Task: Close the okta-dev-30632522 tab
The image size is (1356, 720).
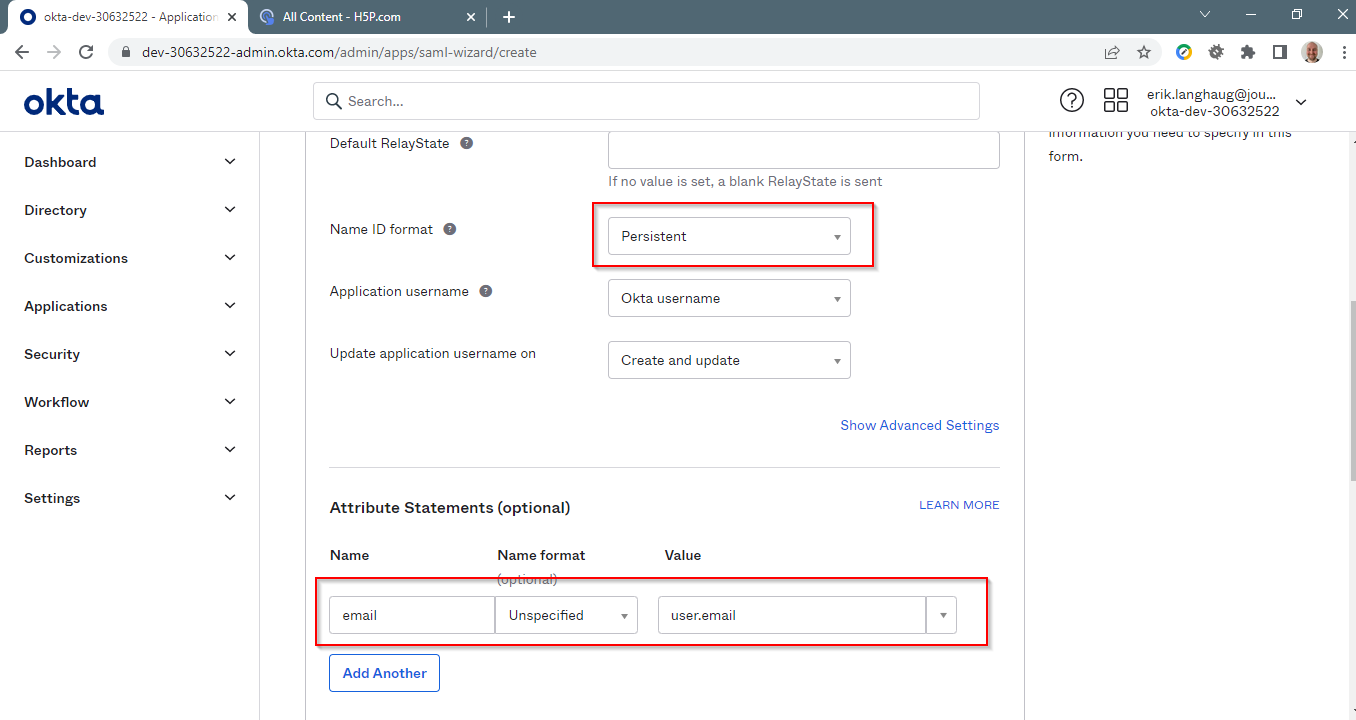Action: (232, 17)
